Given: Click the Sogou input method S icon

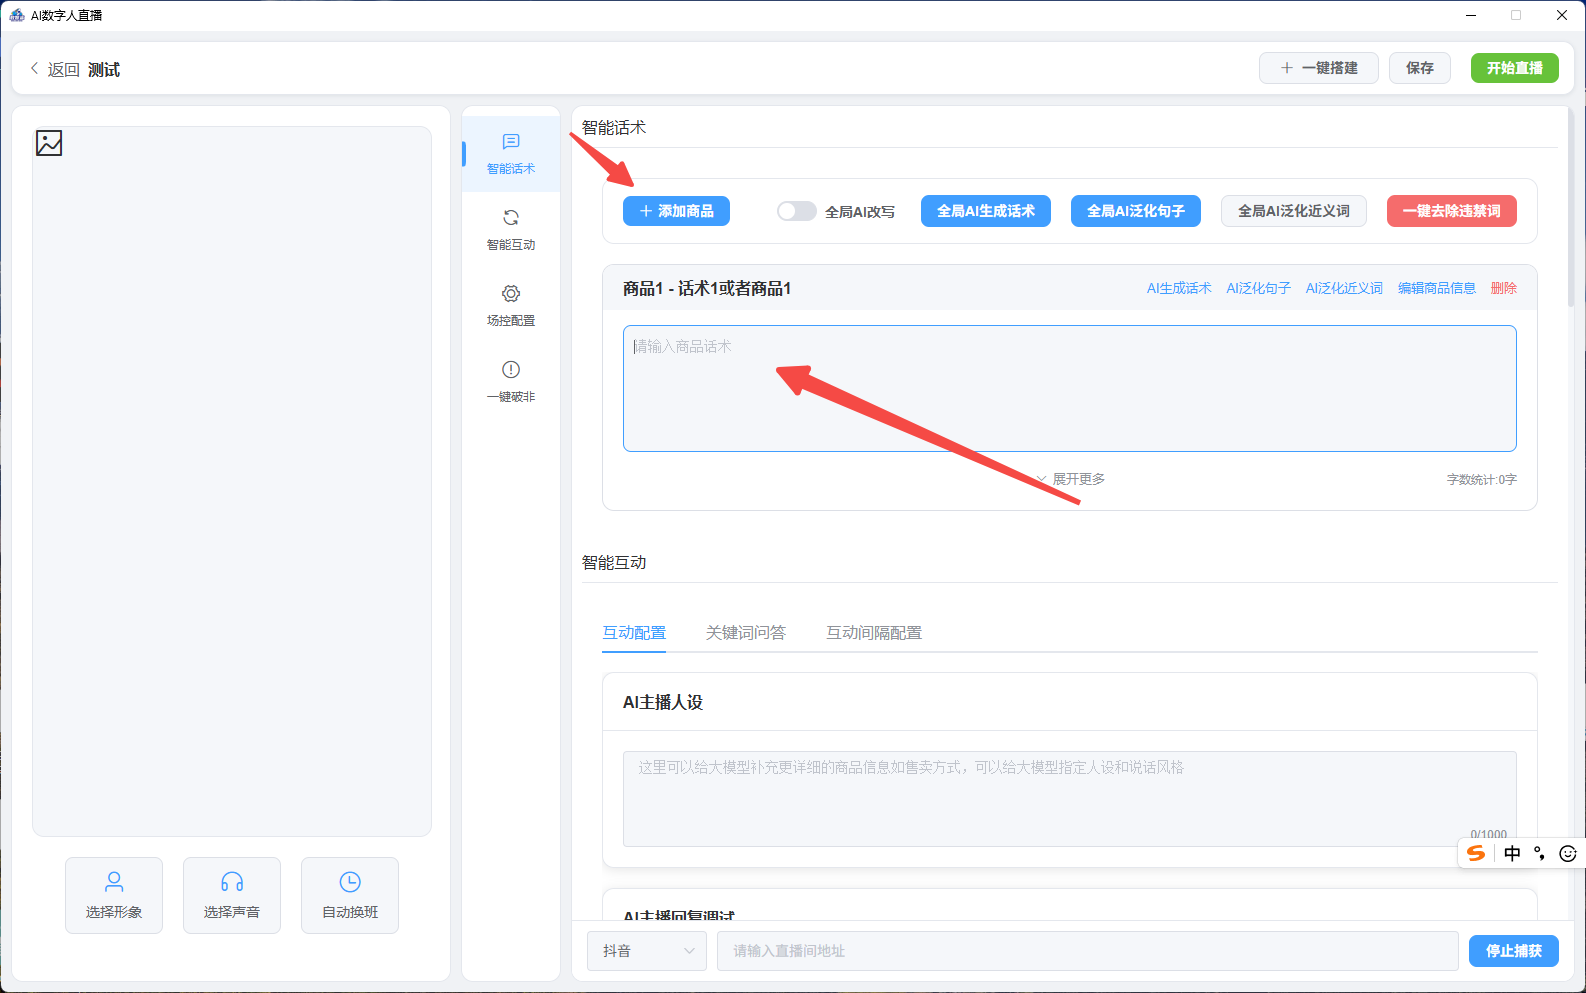Looking at the screenshot, I should 1476,853.
